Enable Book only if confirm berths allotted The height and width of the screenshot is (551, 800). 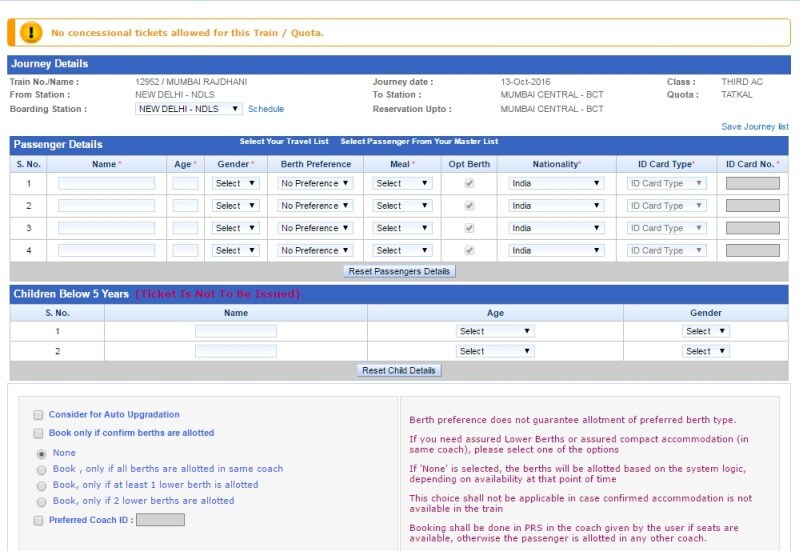pos(38,433)
